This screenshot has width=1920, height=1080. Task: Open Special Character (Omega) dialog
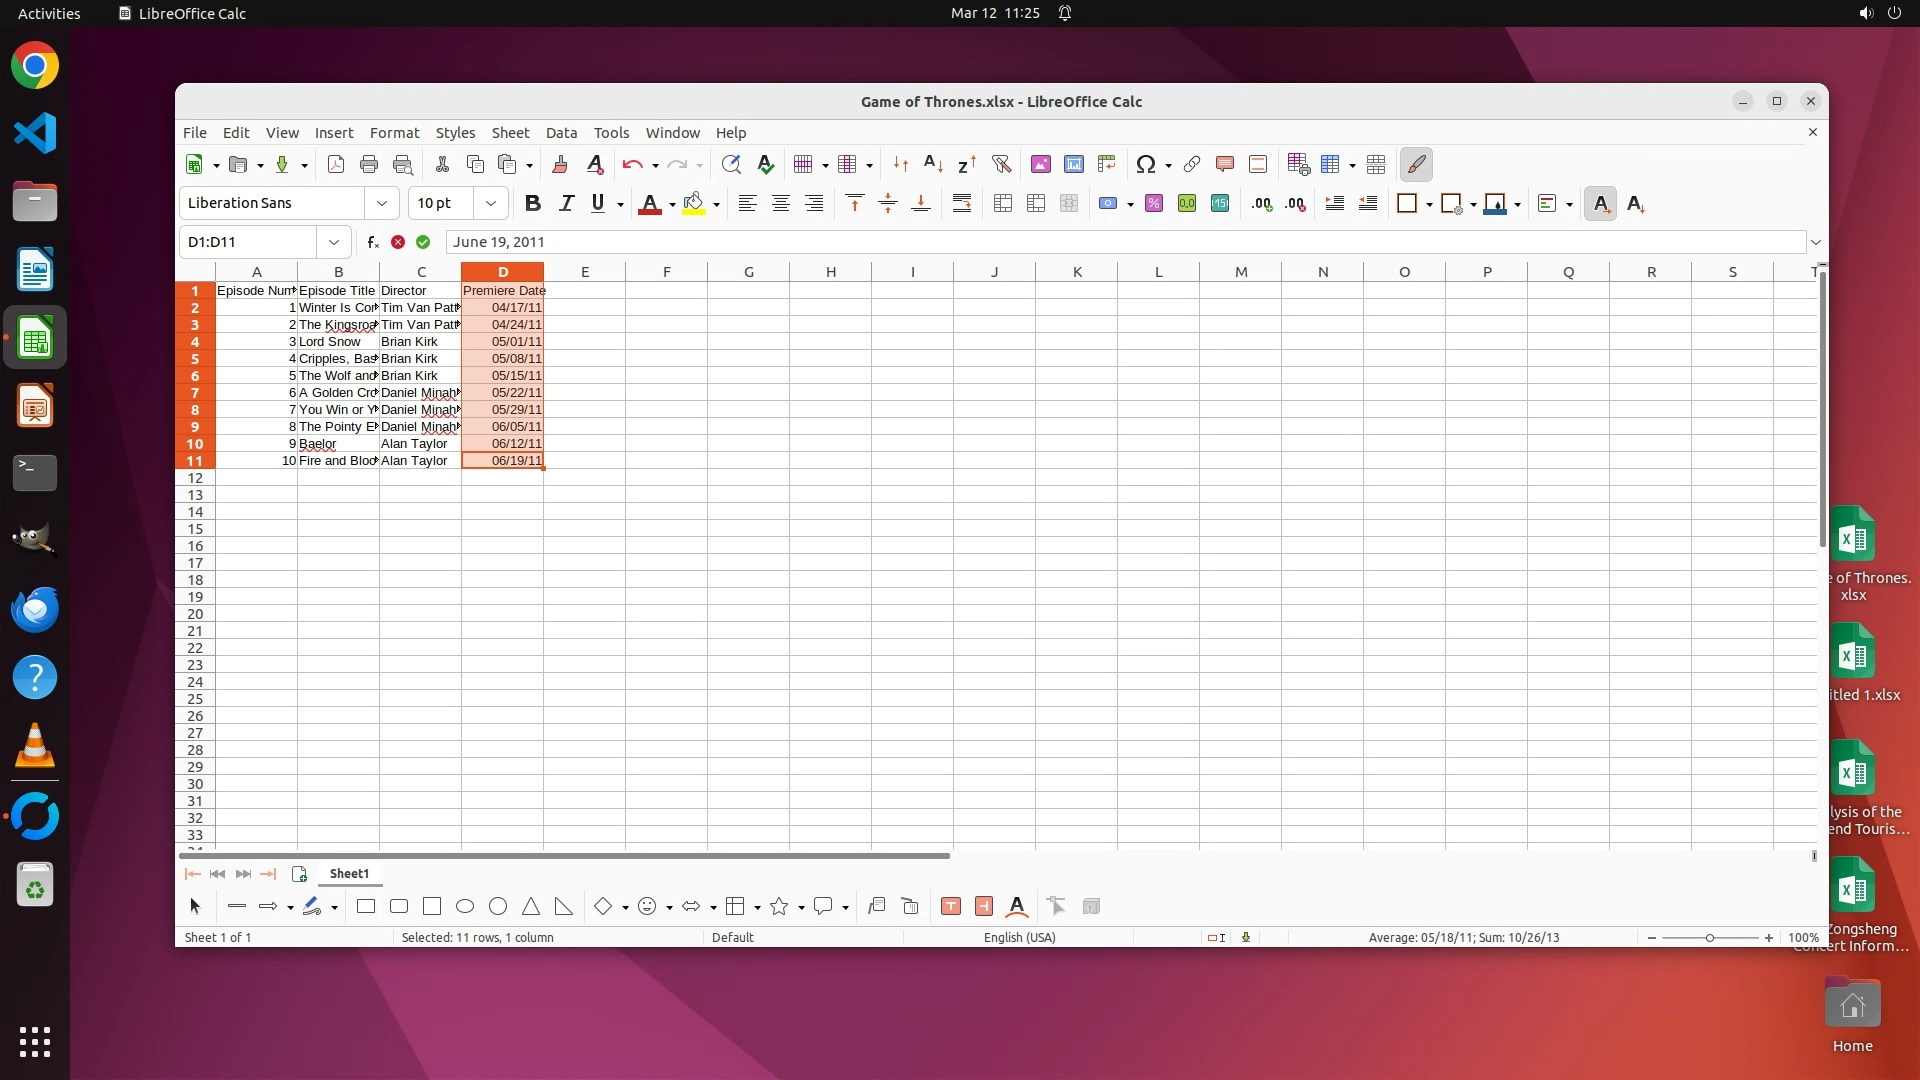coord(1146,165)
